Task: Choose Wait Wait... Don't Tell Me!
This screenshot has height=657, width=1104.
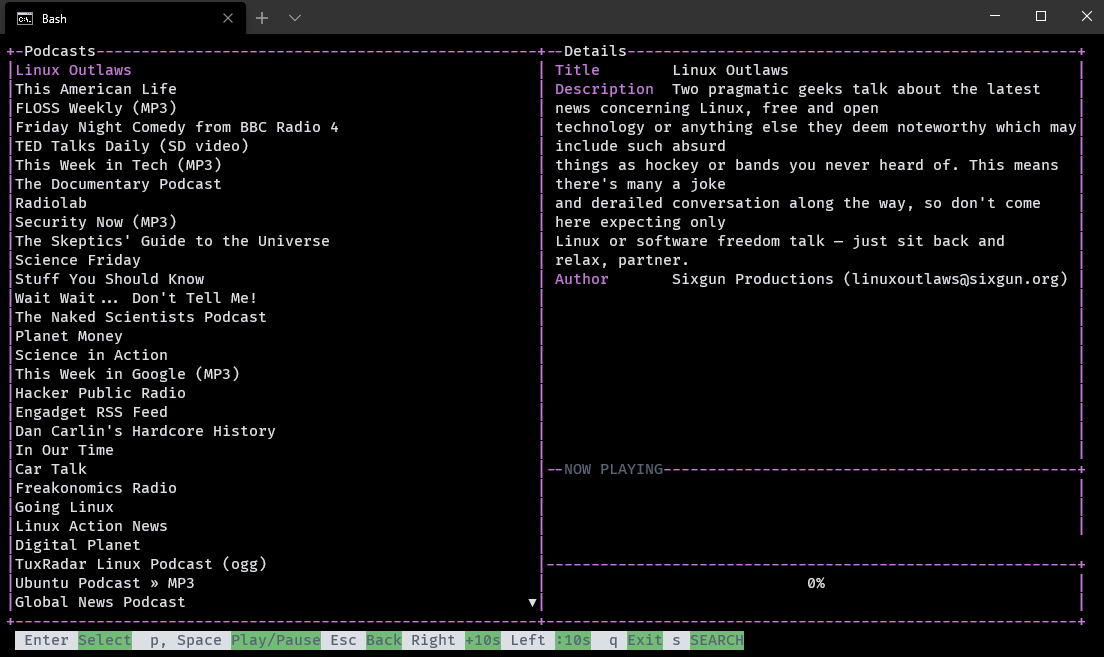Action: [136, 298]
